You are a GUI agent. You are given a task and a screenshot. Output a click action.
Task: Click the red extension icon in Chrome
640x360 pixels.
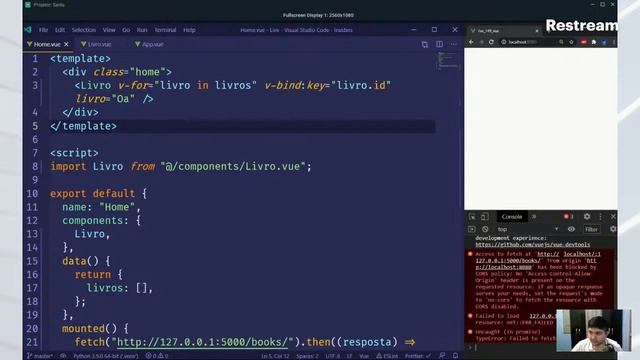[x=584, y=42]
